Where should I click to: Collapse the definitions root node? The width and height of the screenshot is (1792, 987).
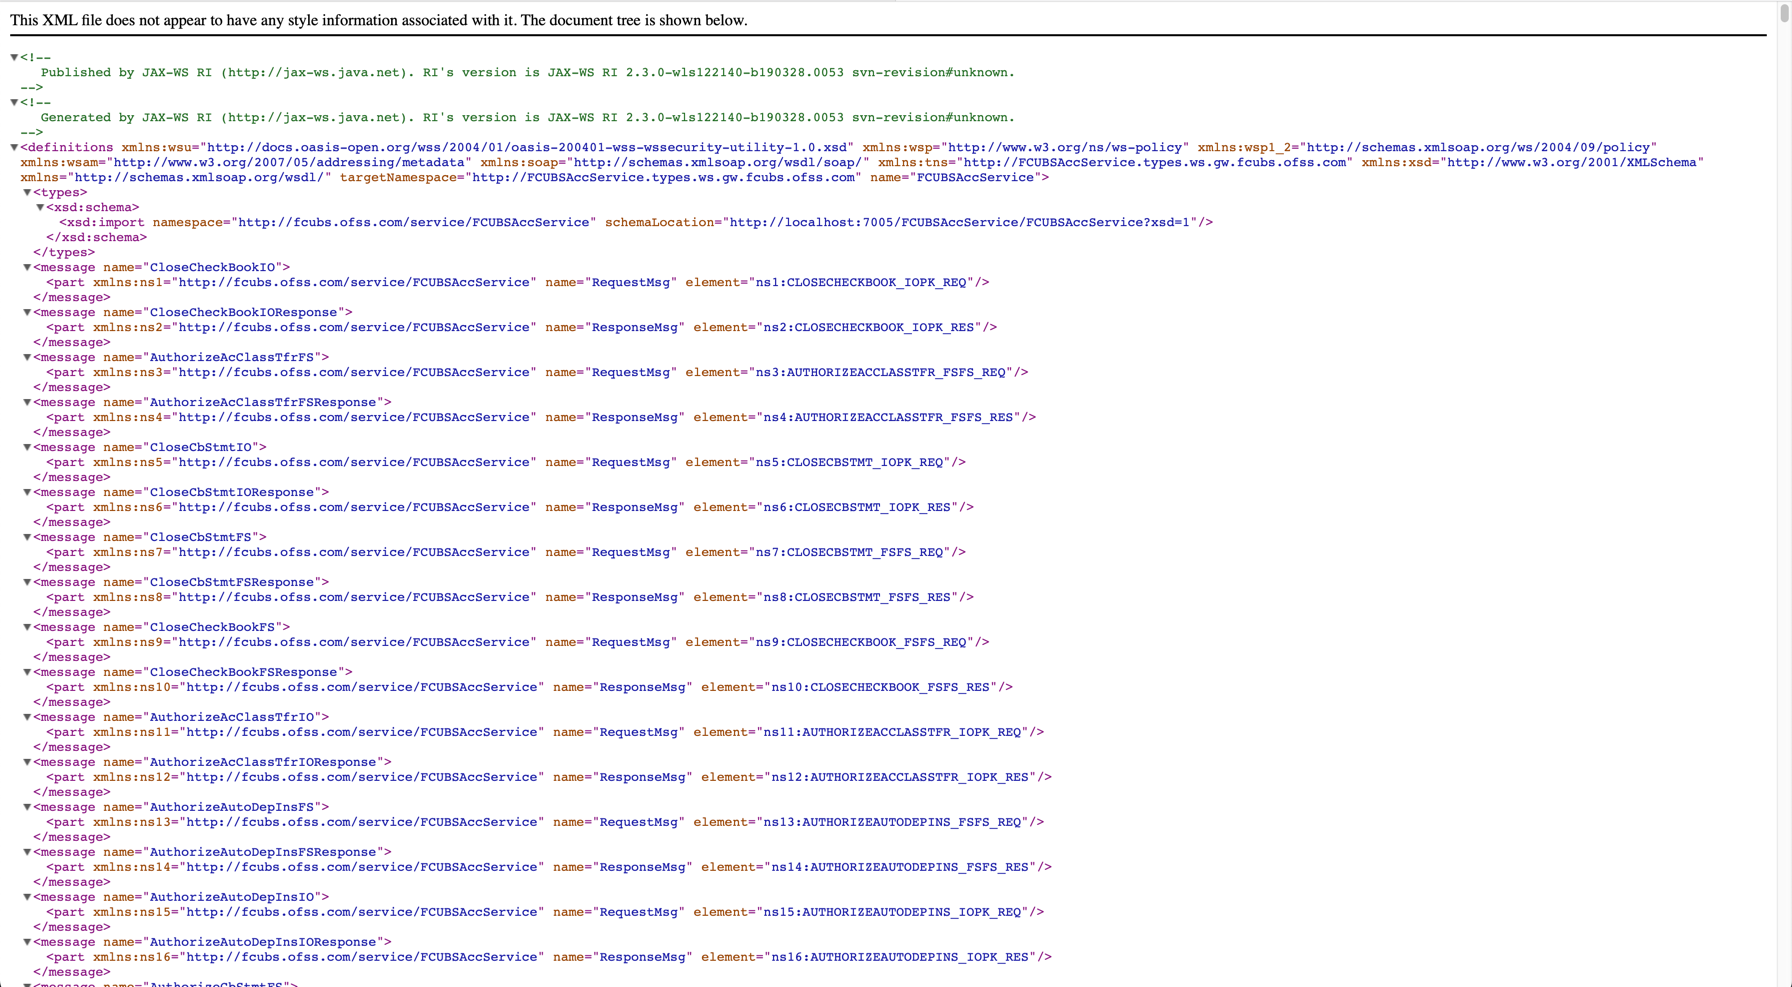pos(14,148)
